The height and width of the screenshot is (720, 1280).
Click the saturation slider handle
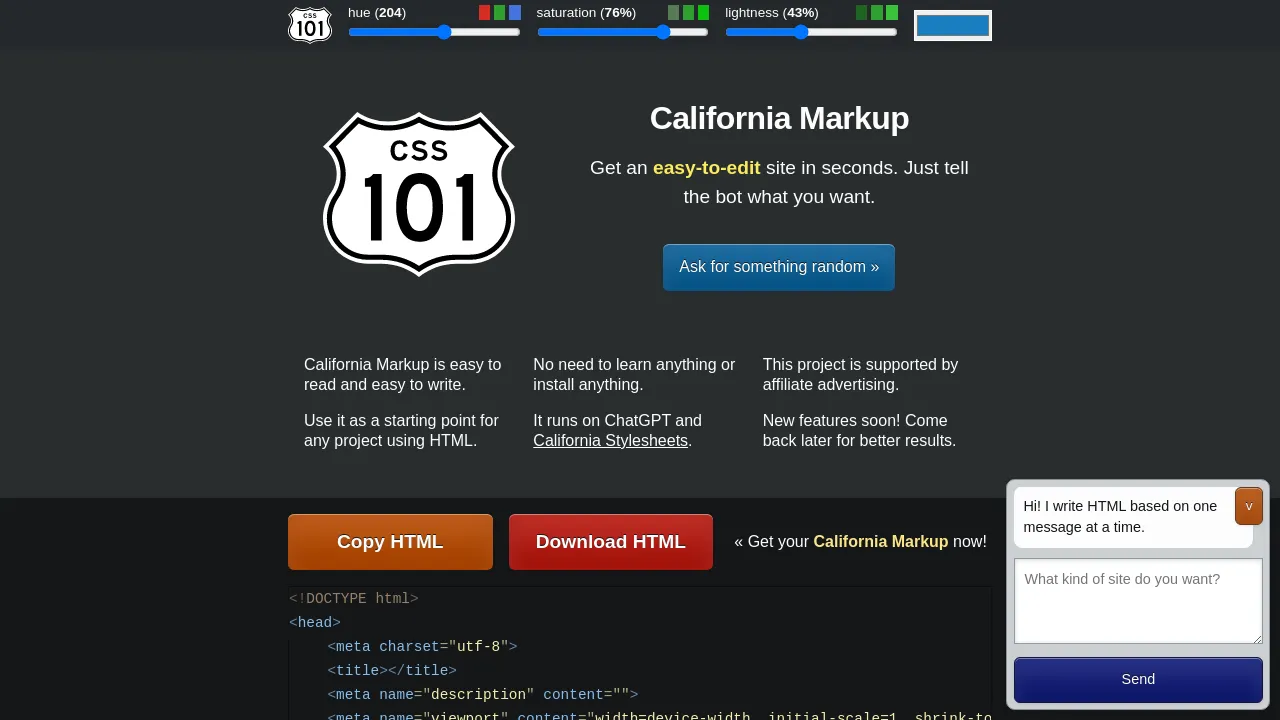pos(663,32)
